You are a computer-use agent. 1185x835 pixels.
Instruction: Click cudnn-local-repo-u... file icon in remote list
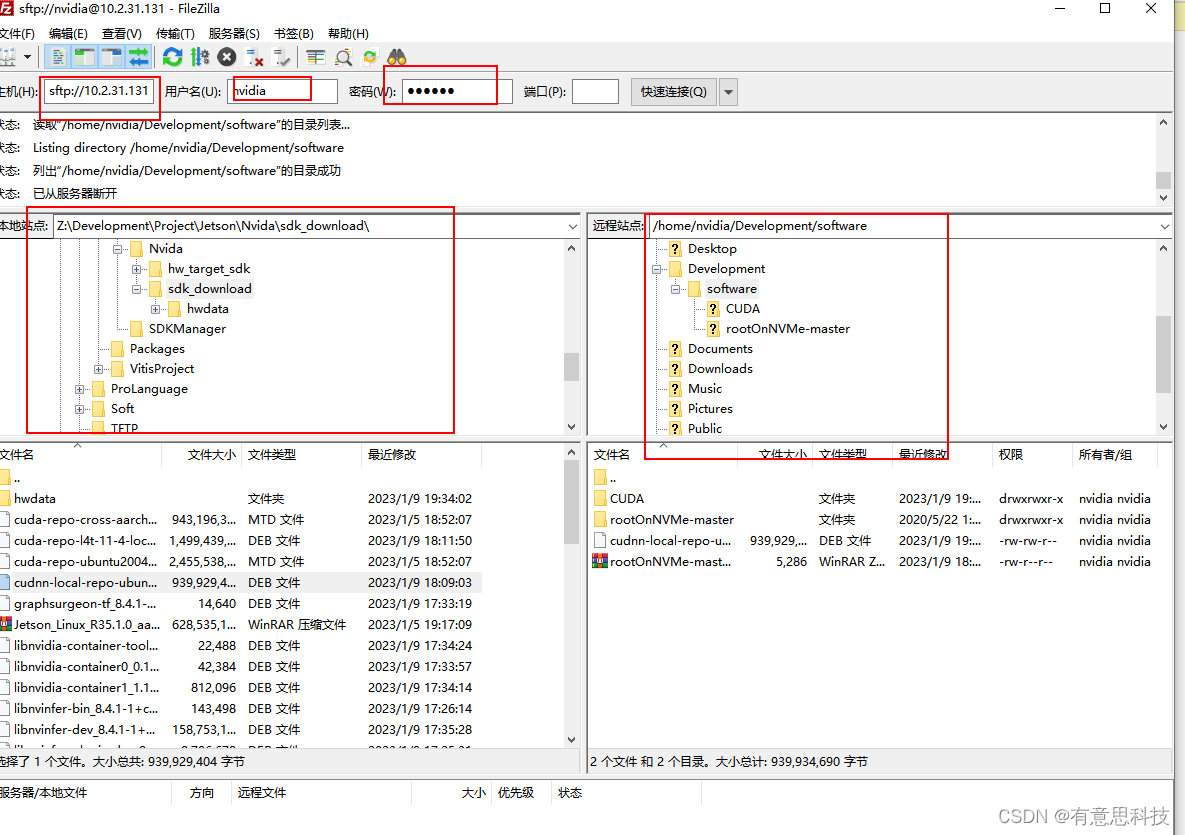601,540
